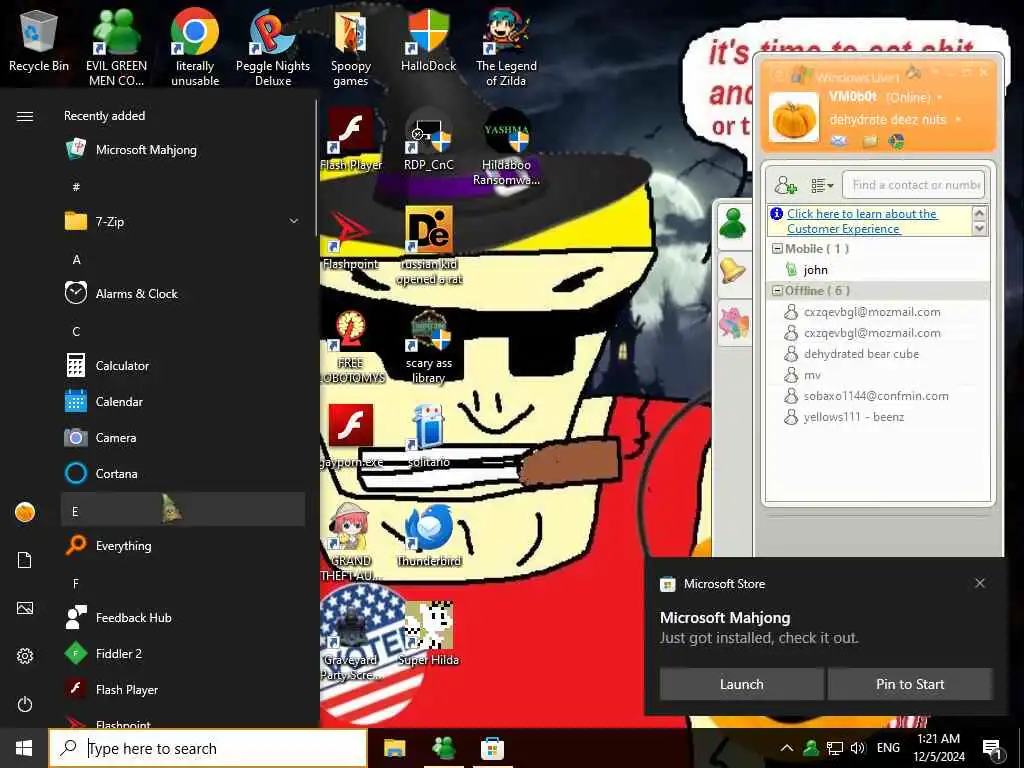Screen dimensions: 1024x768
Task: Open the Messenger email envelope icon
Action: point(839,141)
